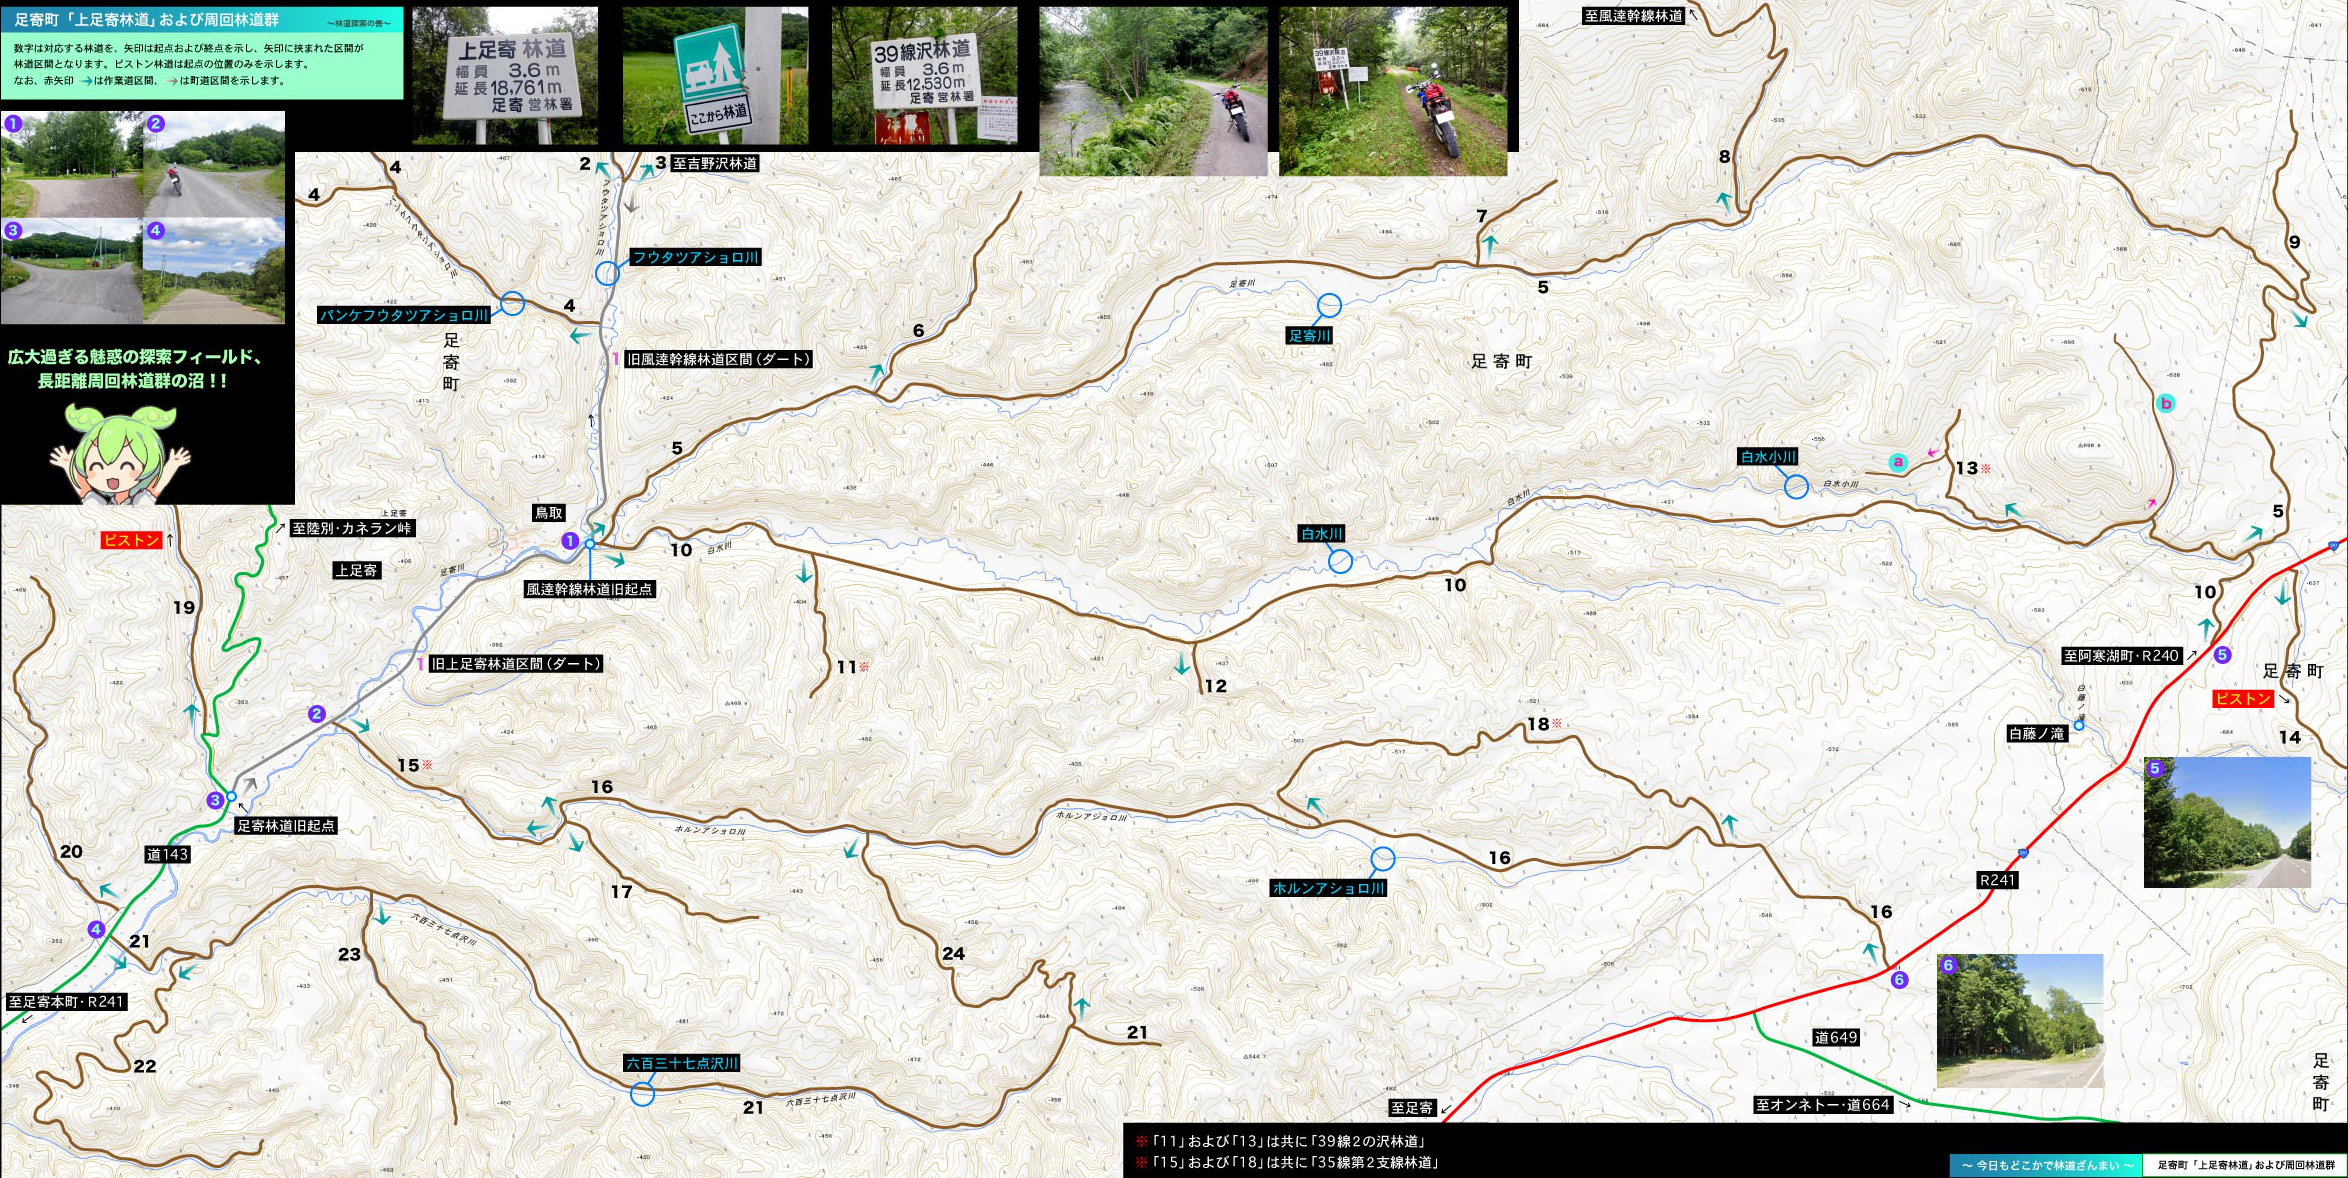Open the 上足寄林道 sign photo
2348x1178 pixels.
click(x=506, y=76)
